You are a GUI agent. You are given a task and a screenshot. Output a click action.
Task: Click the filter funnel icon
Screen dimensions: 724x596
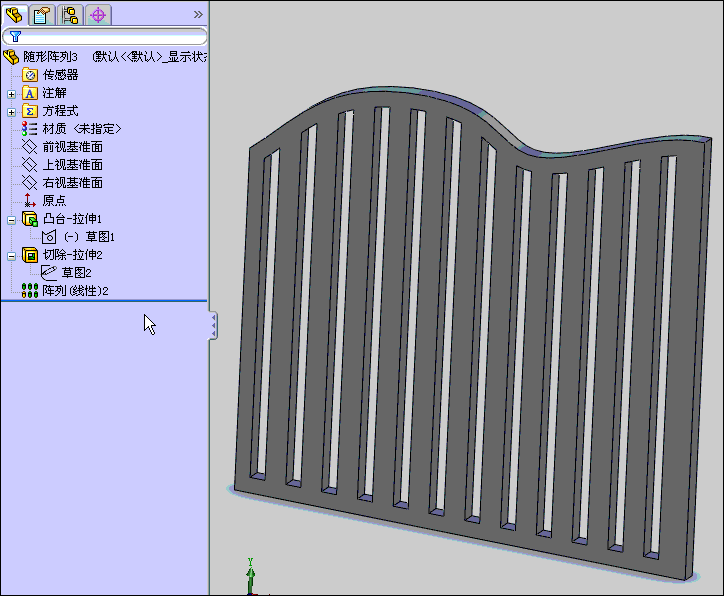point(15,36)
